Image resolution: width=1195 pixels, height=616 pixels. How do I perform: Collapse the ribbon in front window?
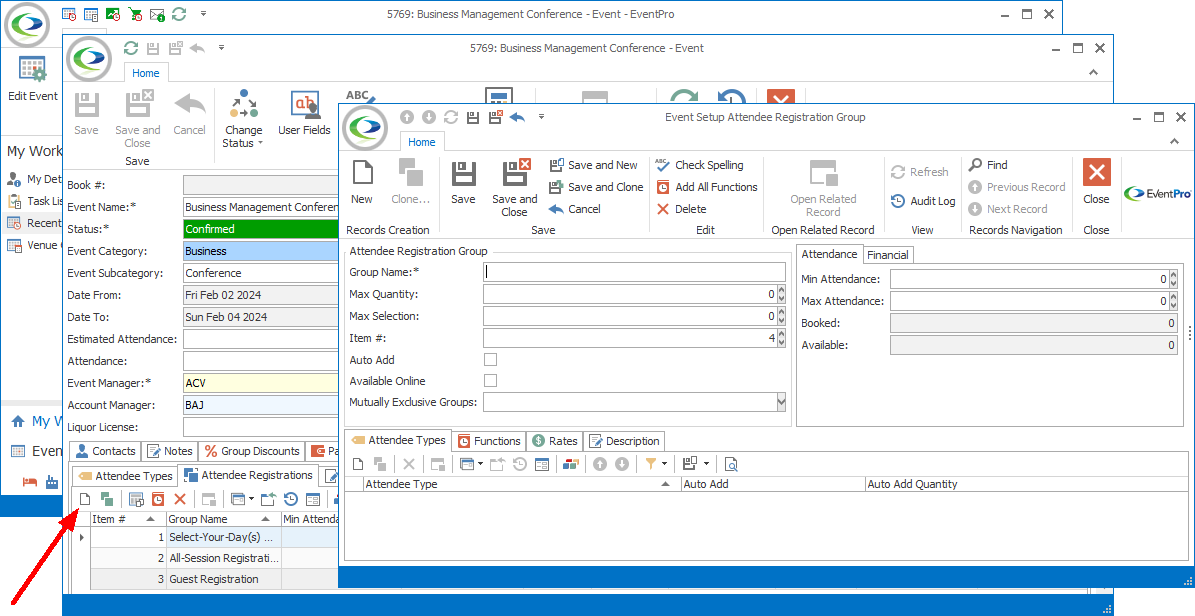pos(1175,141)
